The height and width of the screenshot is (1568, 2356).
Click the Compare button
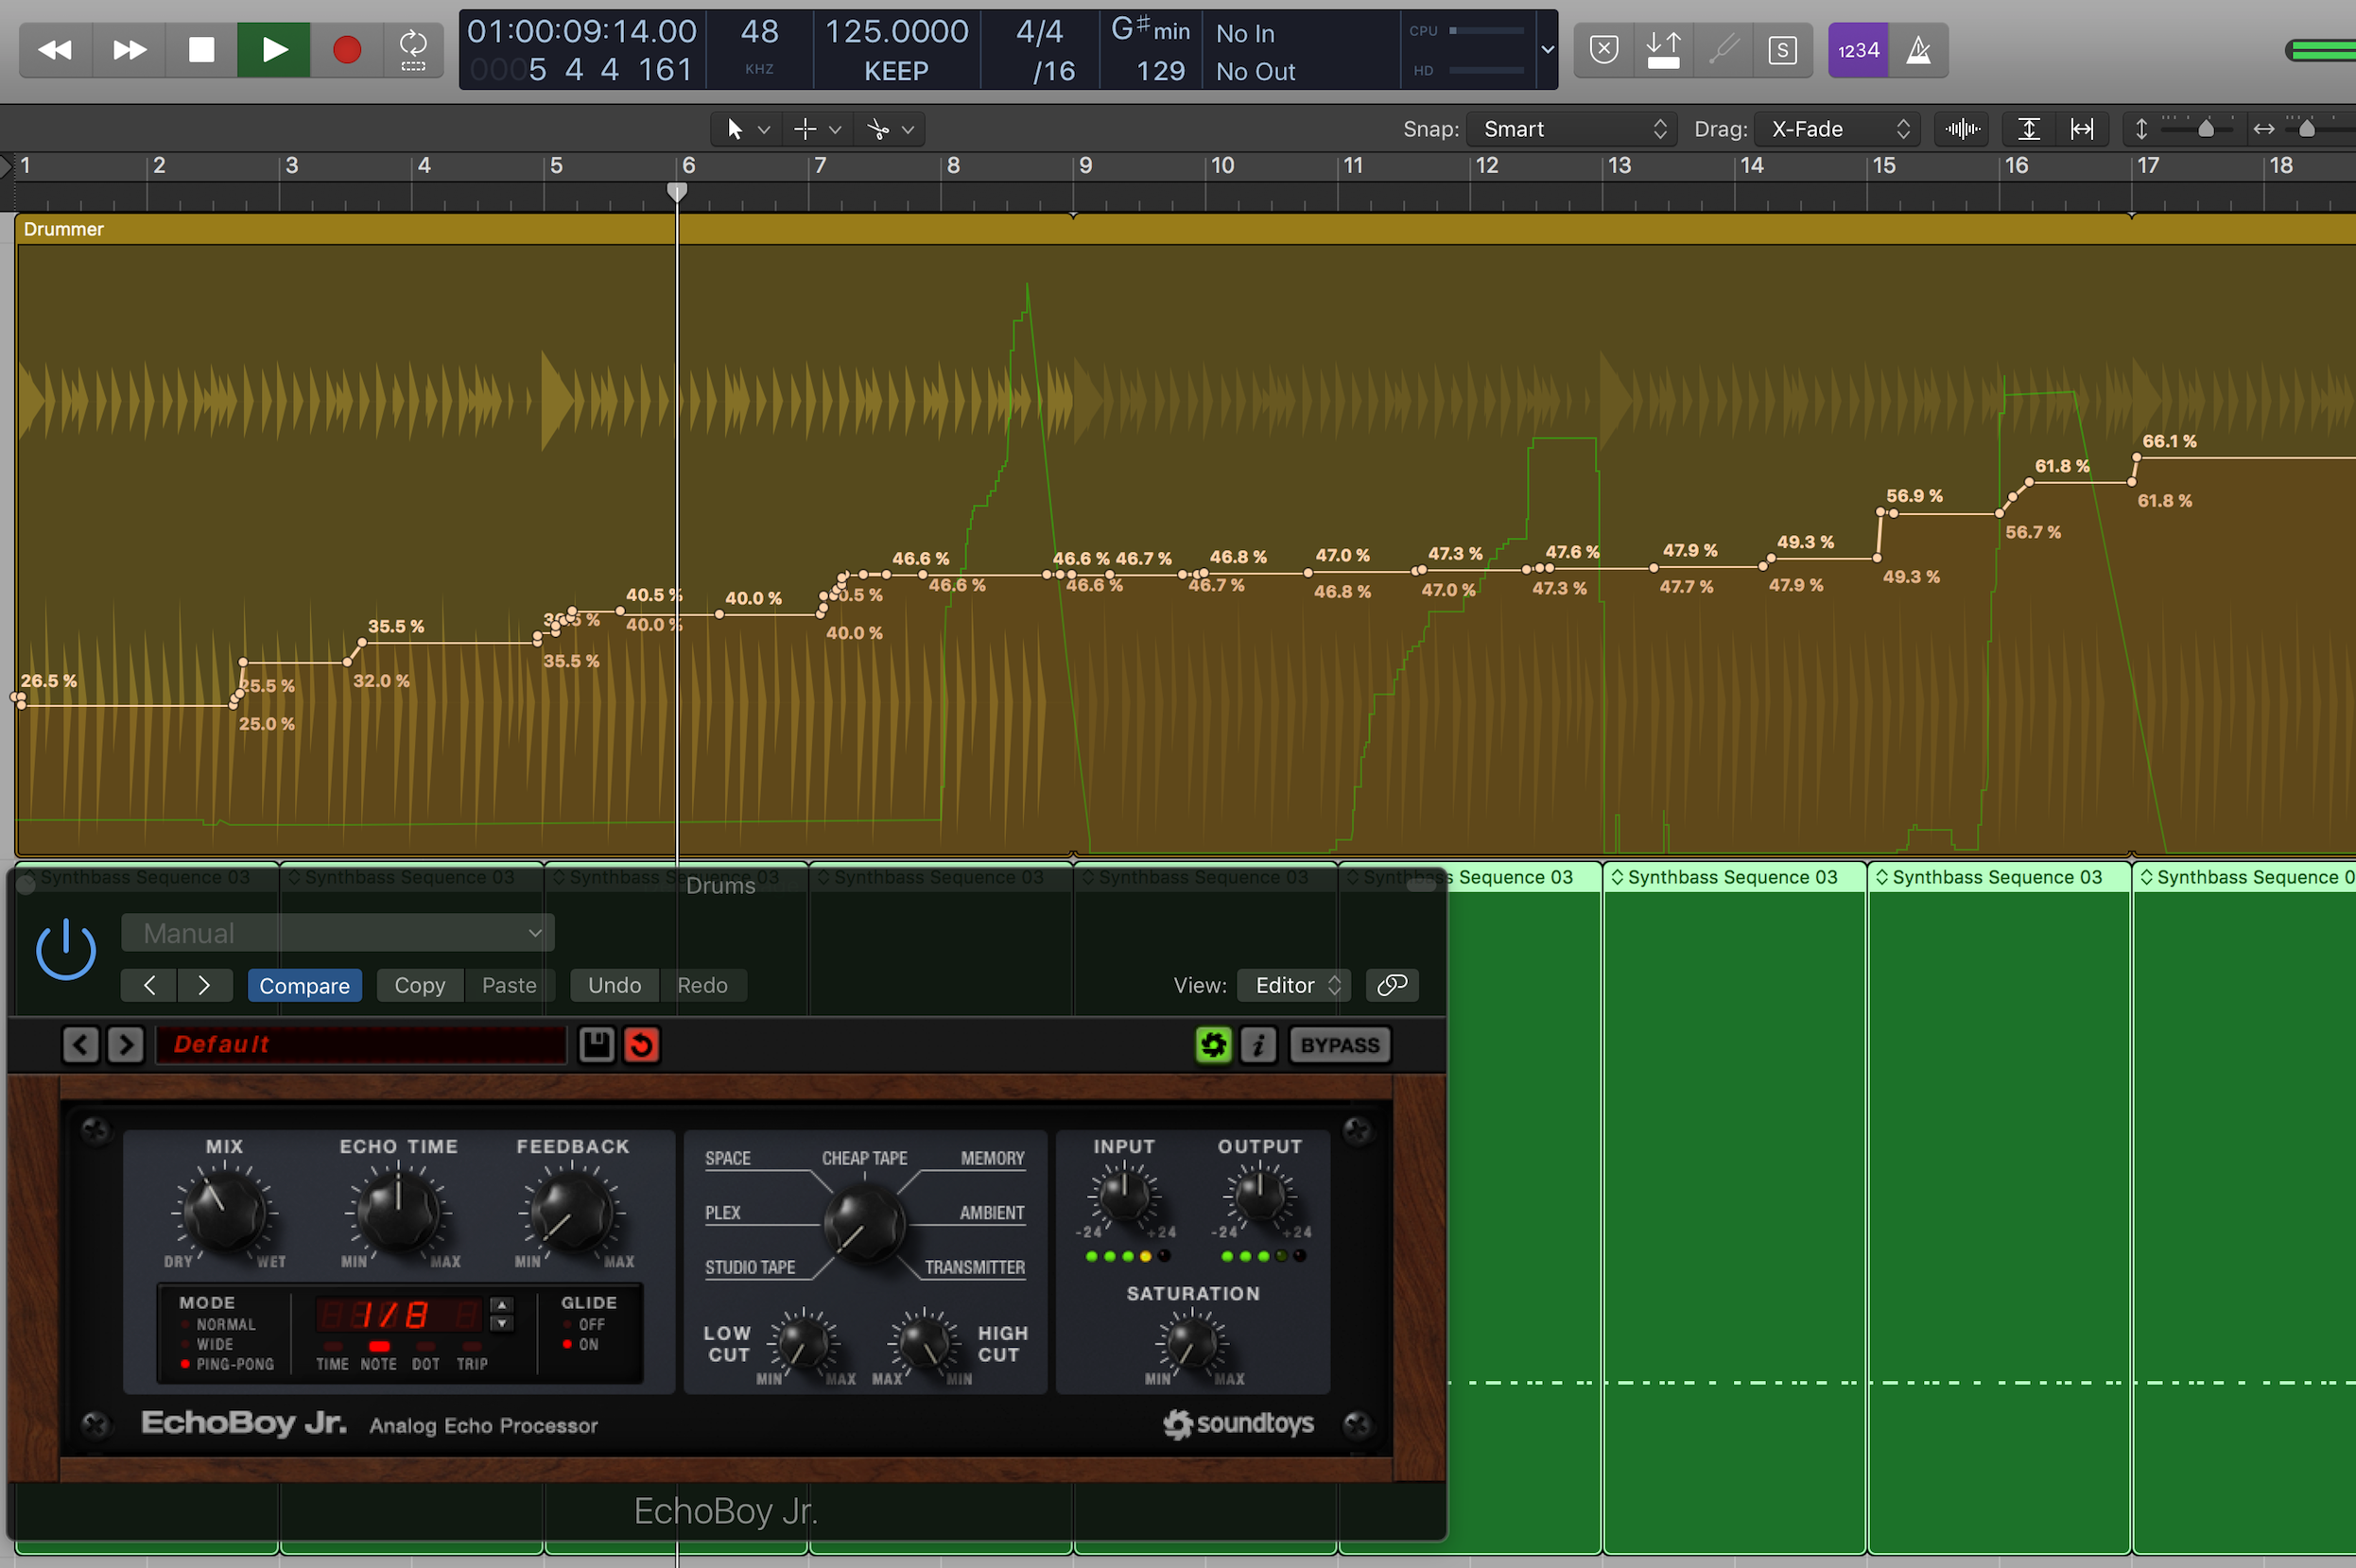(304, 985)
